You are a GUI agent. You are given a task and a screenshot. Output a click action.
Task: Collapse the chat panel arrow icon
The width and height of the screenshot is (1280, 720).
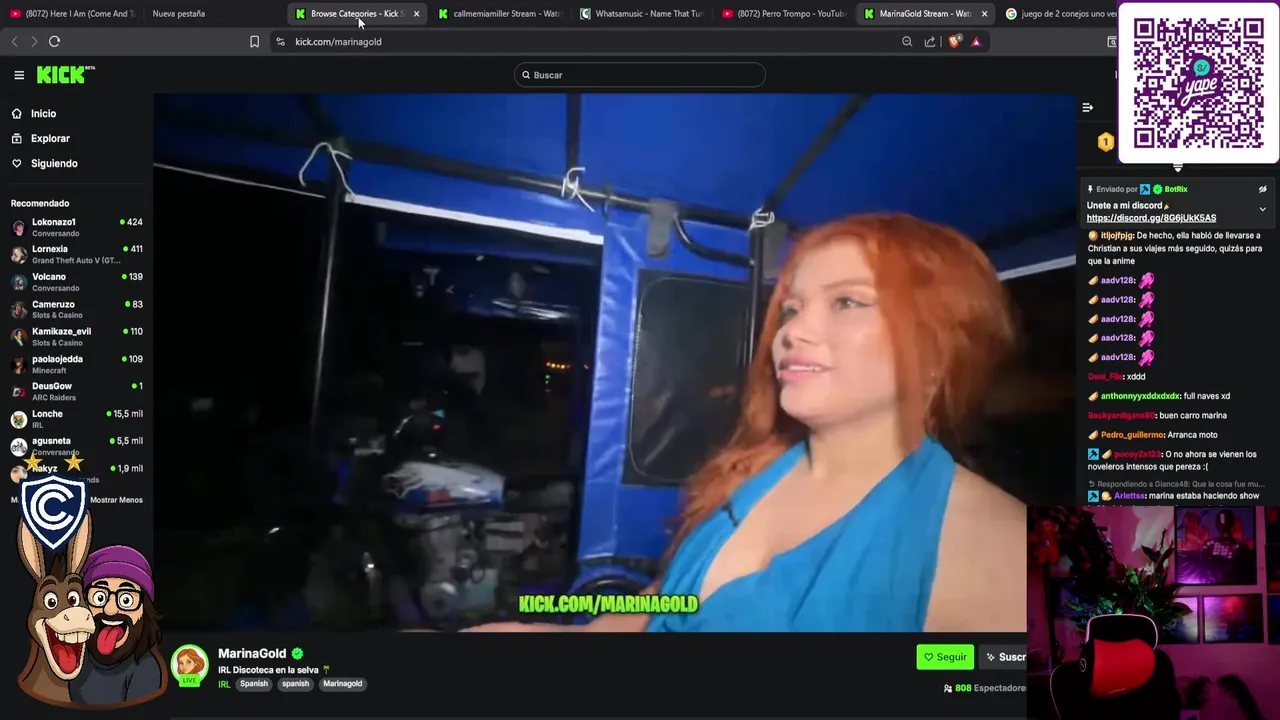1087,107
